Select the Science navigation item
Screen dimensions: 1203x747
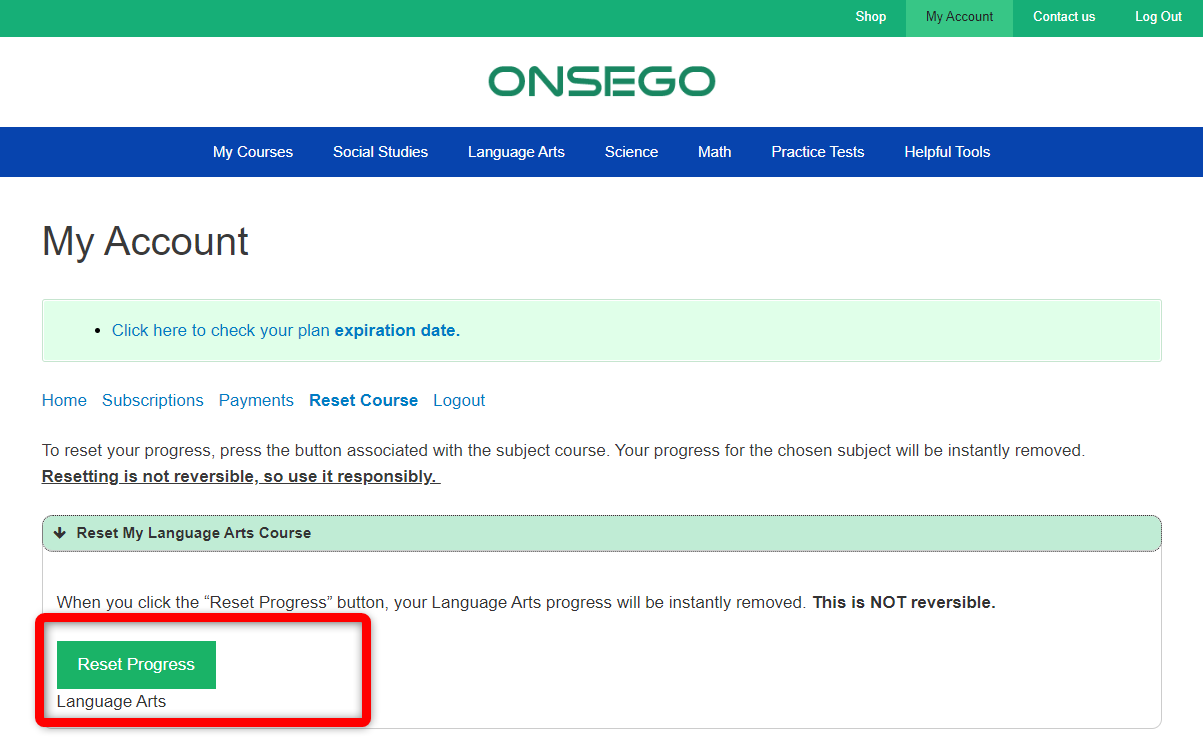(x=631, y=152)
